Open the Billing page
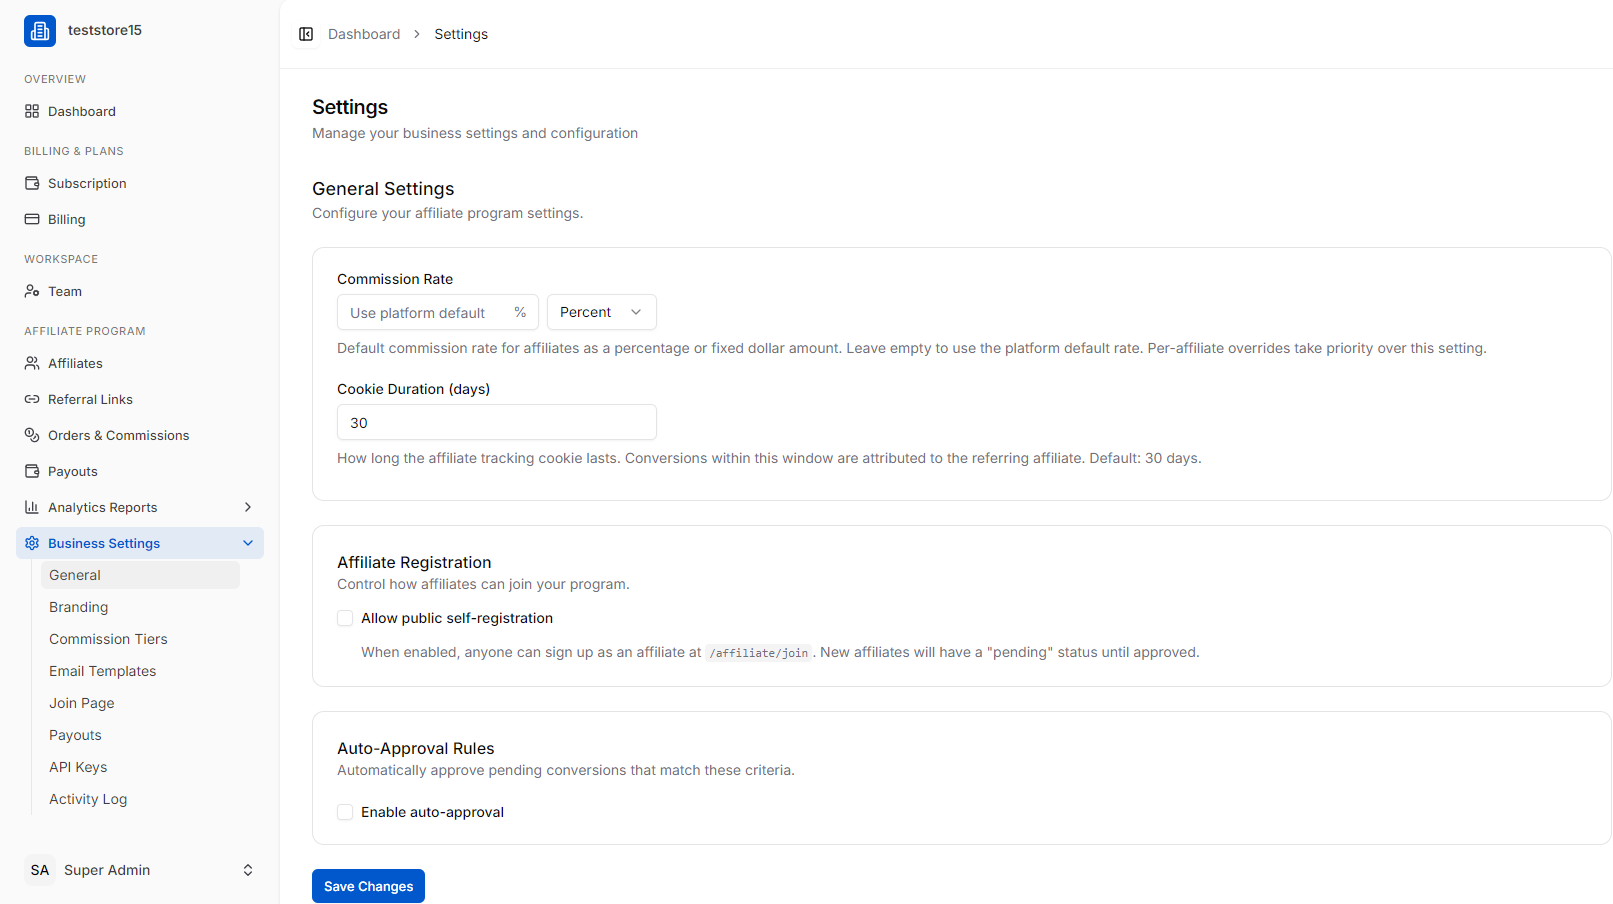The width and height of the screenshot is (1613, 904). [x=140, y=219]
